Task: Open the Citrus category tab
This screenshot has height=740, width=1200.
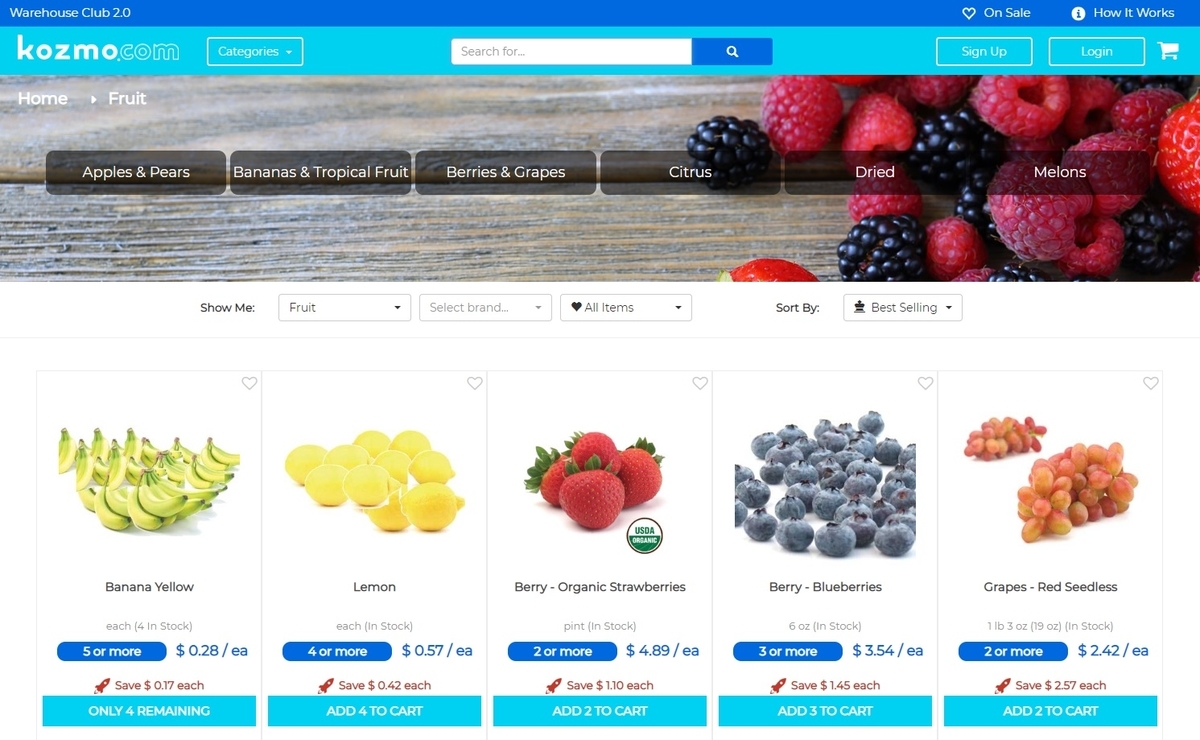Action: [690, 172]
